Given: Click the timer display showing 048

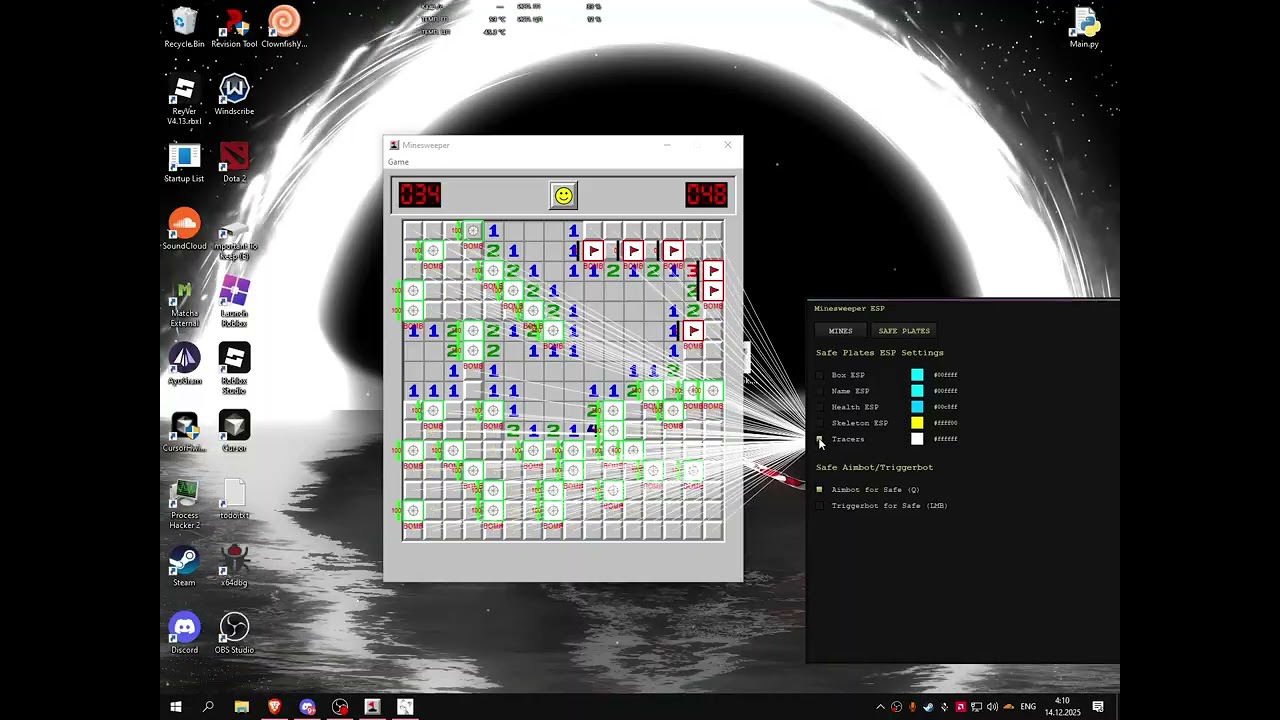Looking at the screenshot, I should [706, 194].
